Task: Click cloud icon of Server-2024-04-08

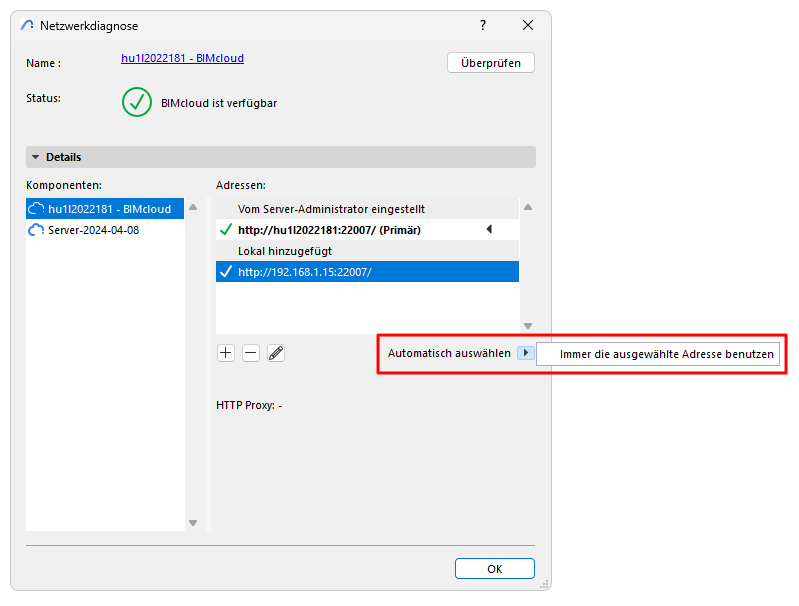Action: coord(36,229)
